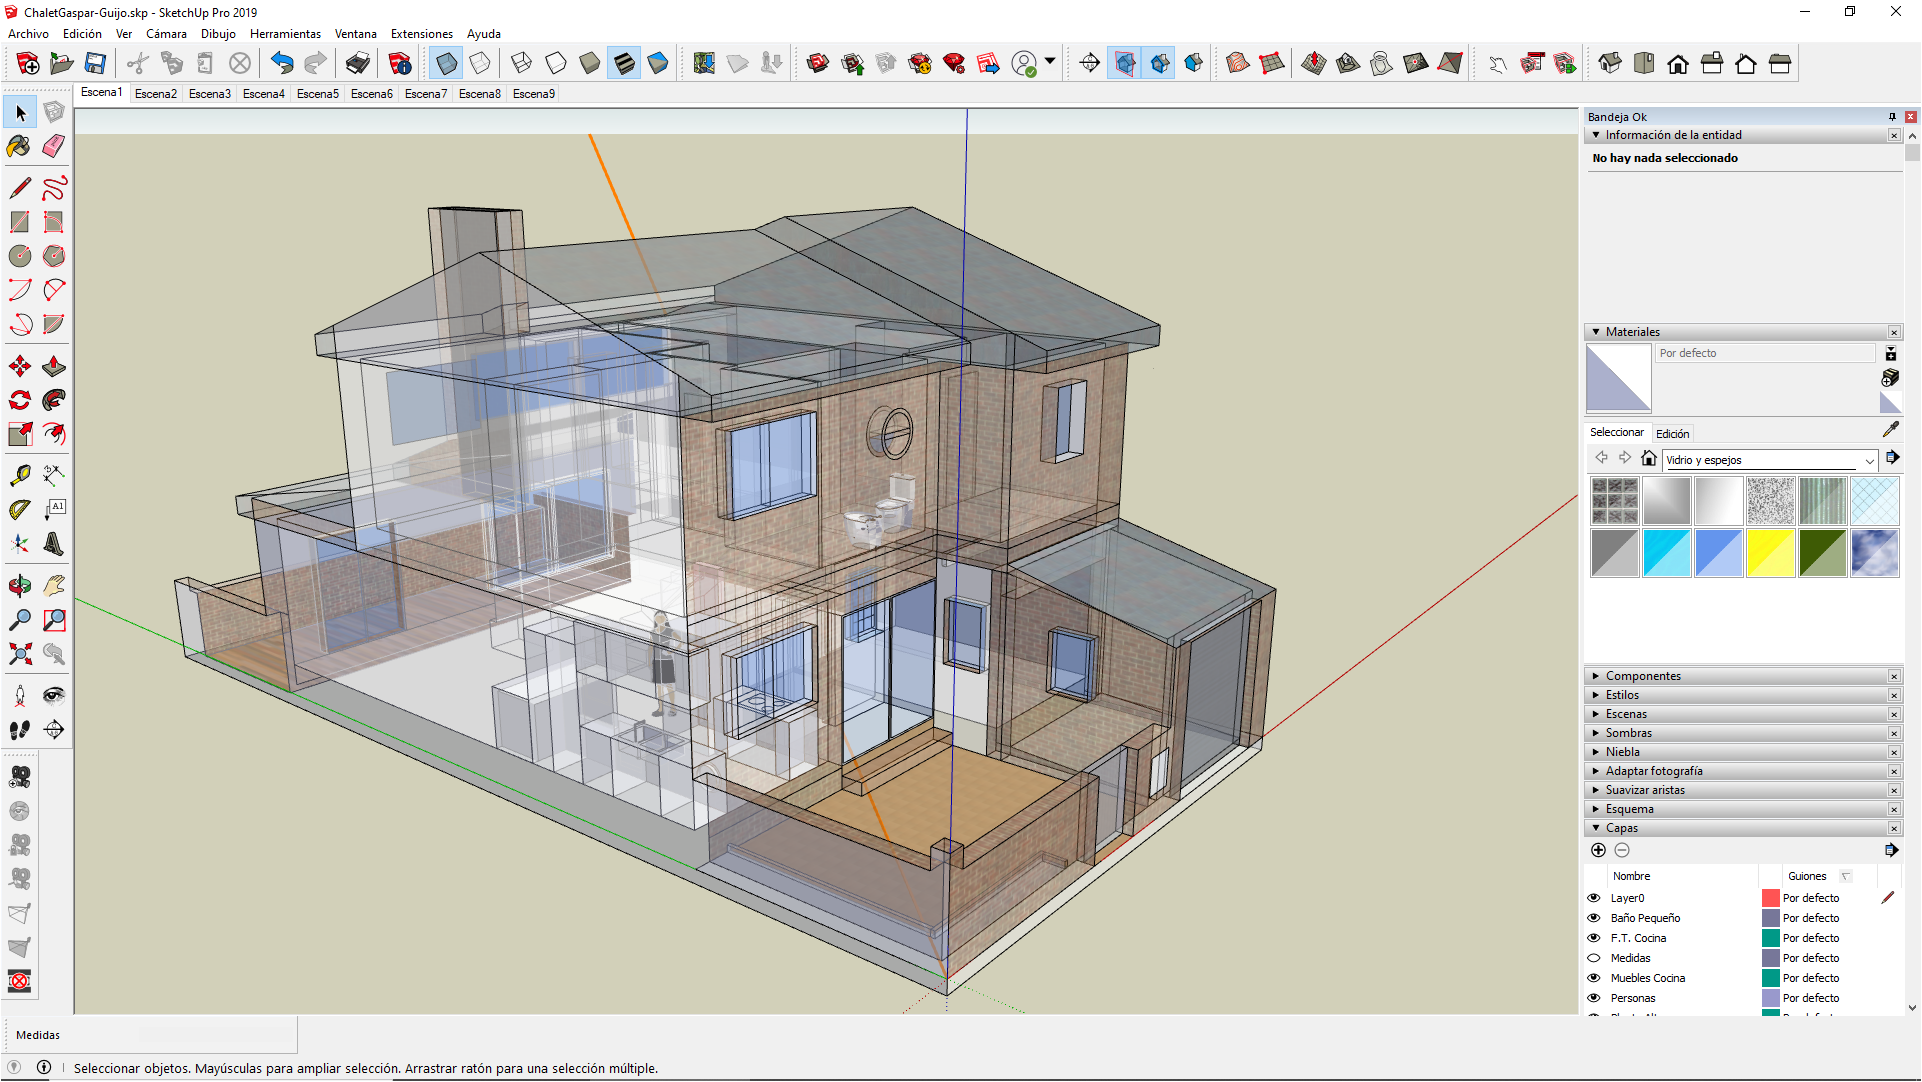
Task: Choose the Freehand drawing tool
Action: click(54, 188)
